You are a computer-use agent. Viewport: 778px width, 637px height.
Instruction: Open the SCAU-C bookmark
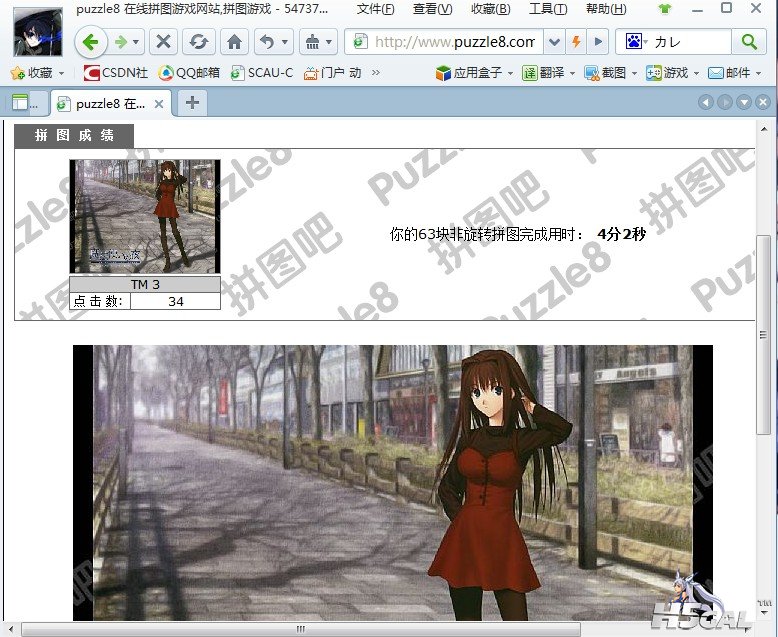pos(262,73)
